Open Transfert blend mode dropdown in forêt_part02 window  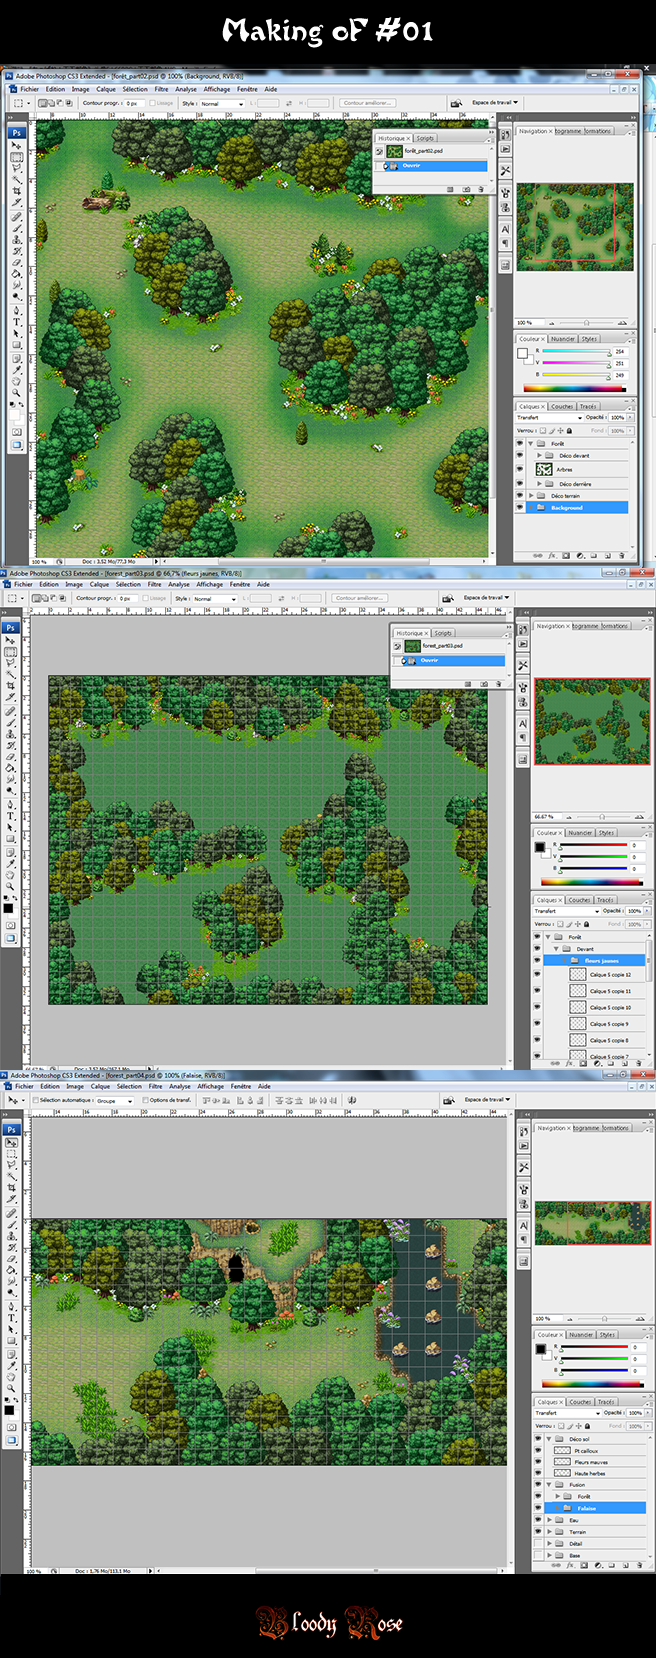coord(549,418)
